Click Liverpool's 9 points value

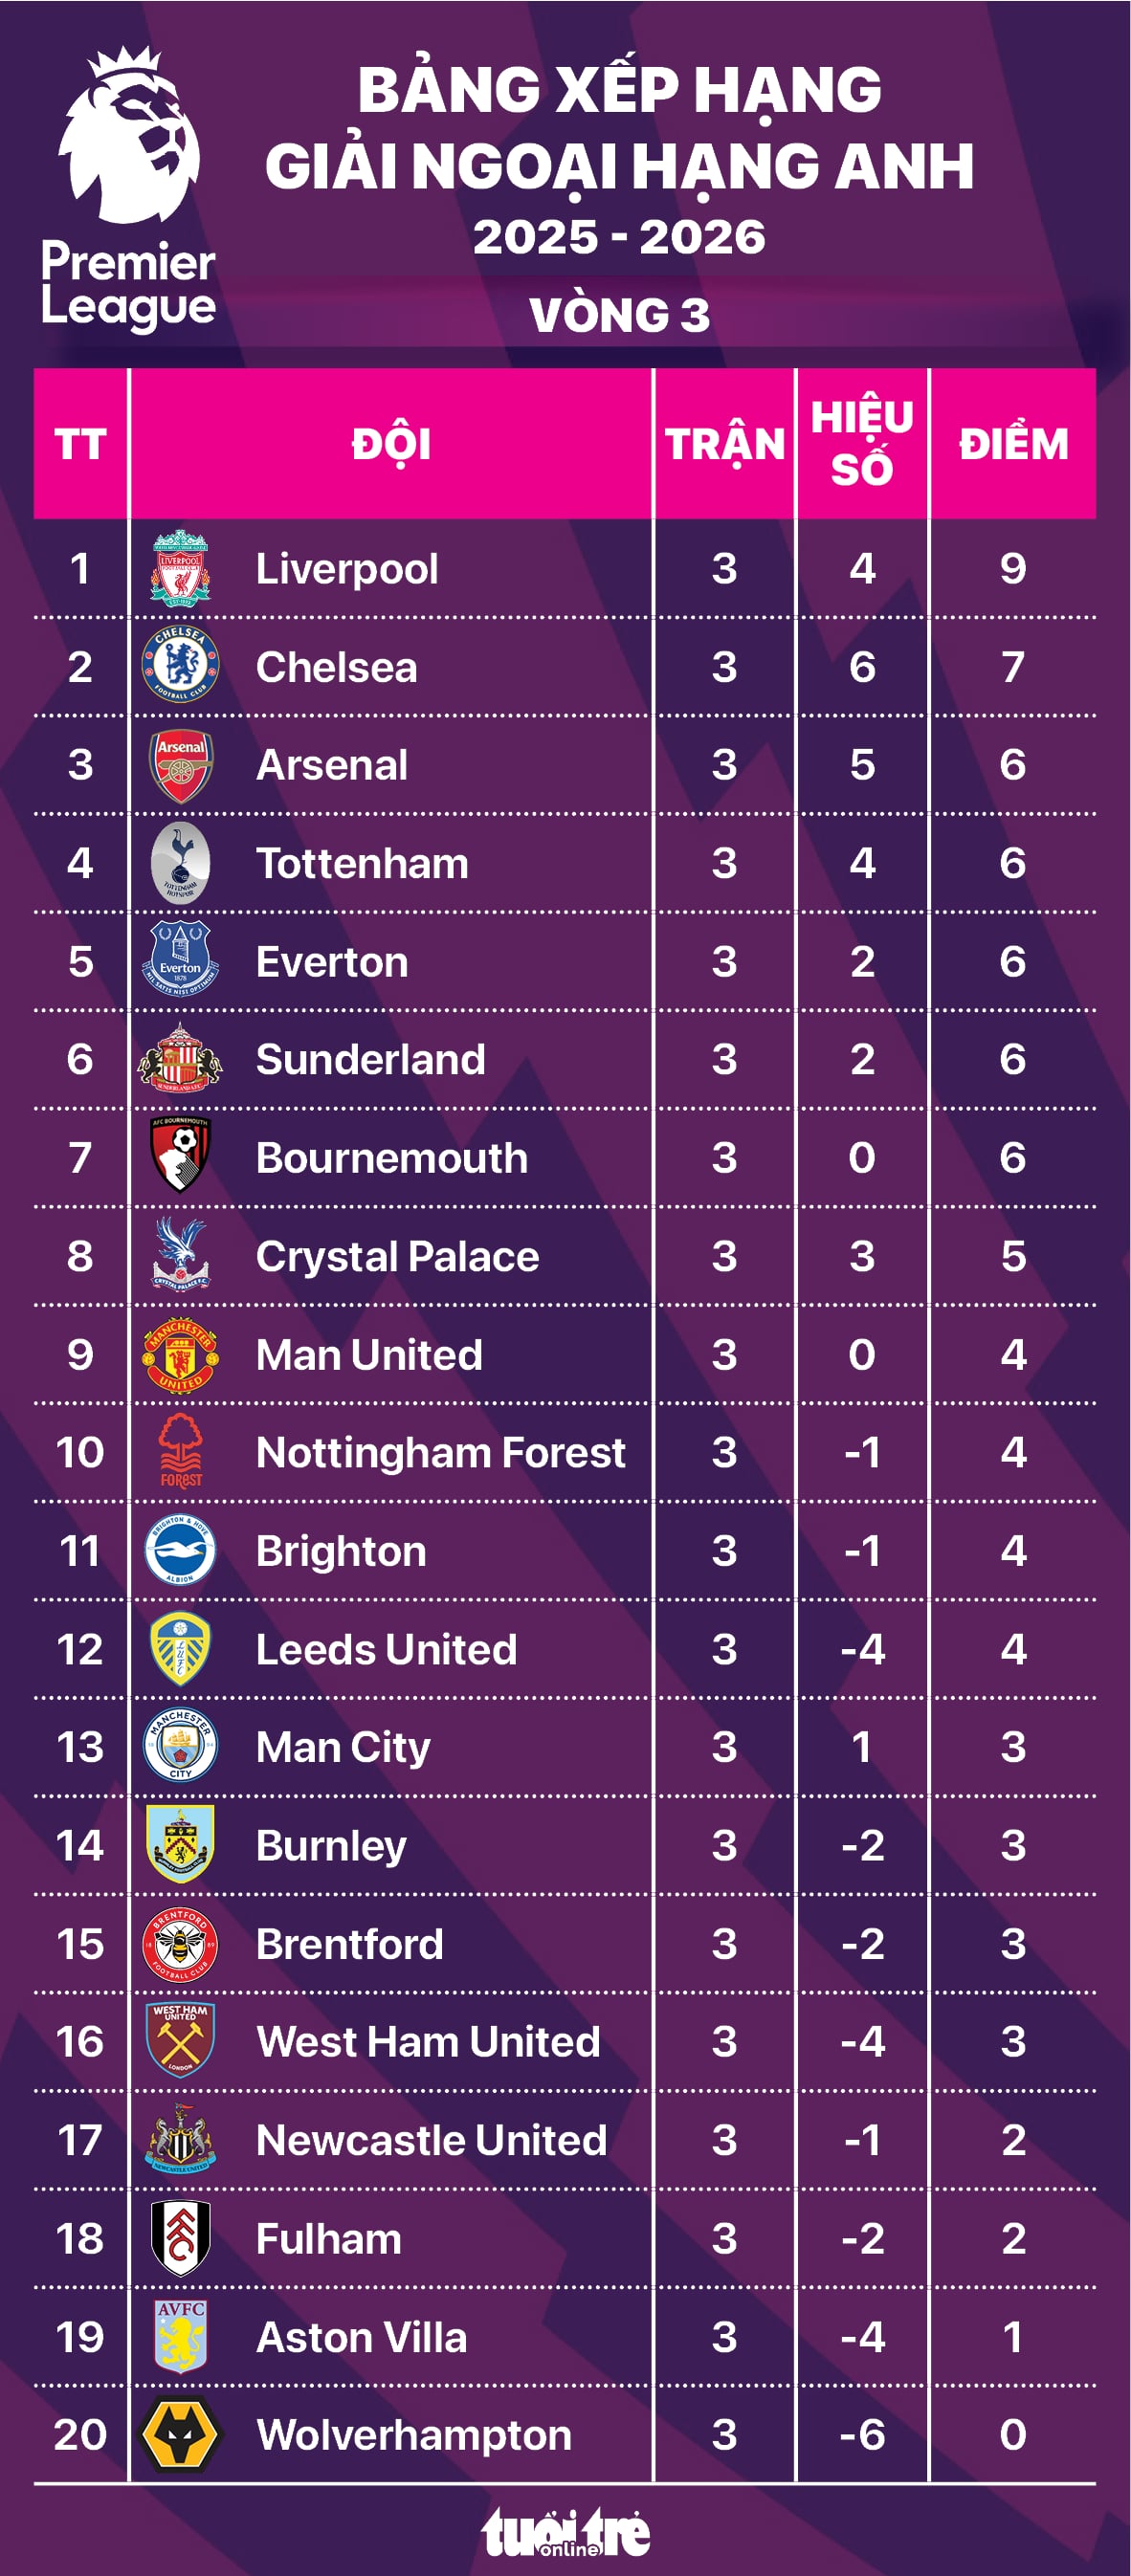1013,568
